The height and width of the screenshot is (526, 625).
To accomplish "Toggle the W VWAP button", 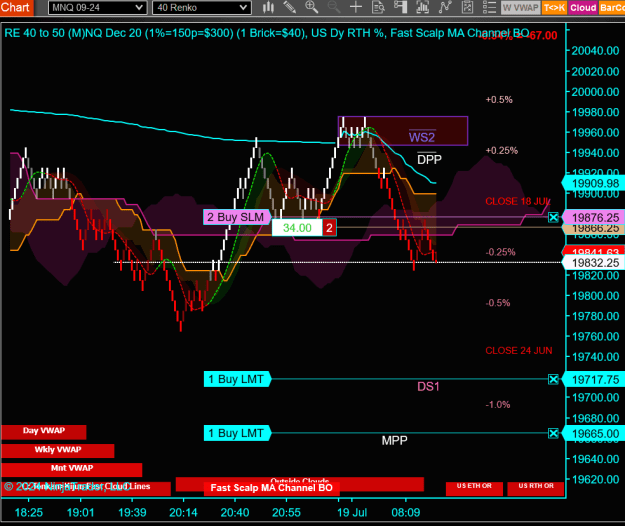I will [521, 8].
